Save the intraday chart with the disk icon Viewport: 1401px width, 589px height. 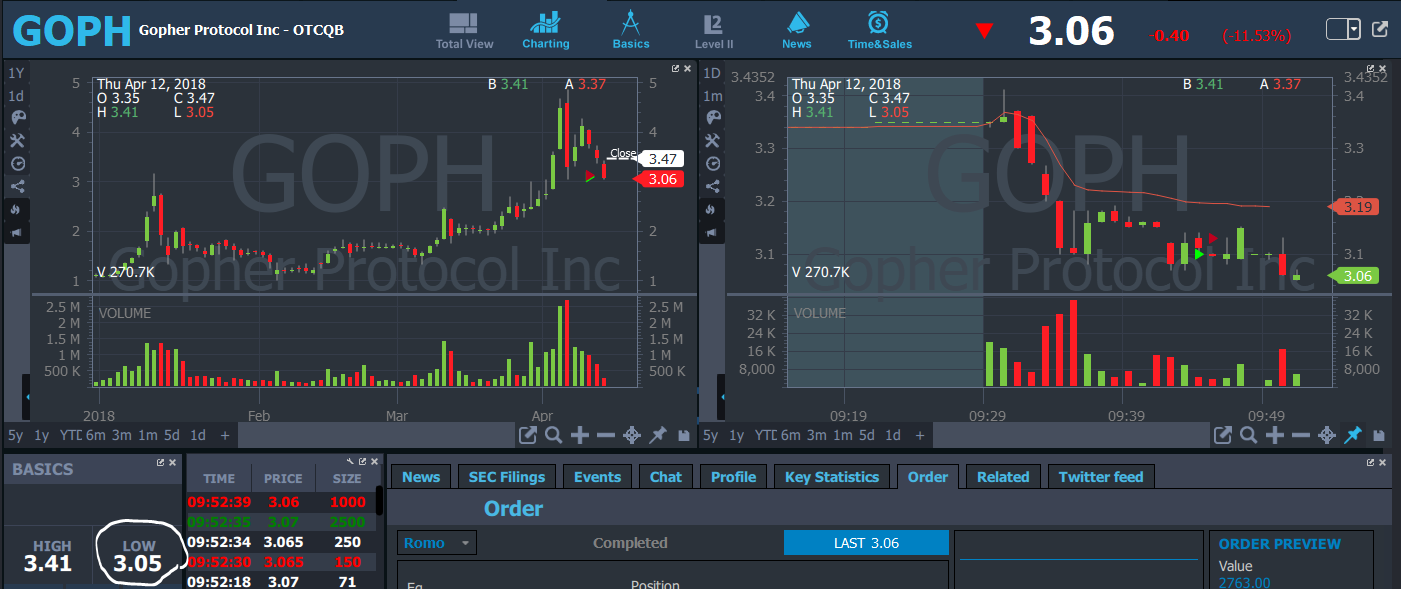[x=1379, y=435]
